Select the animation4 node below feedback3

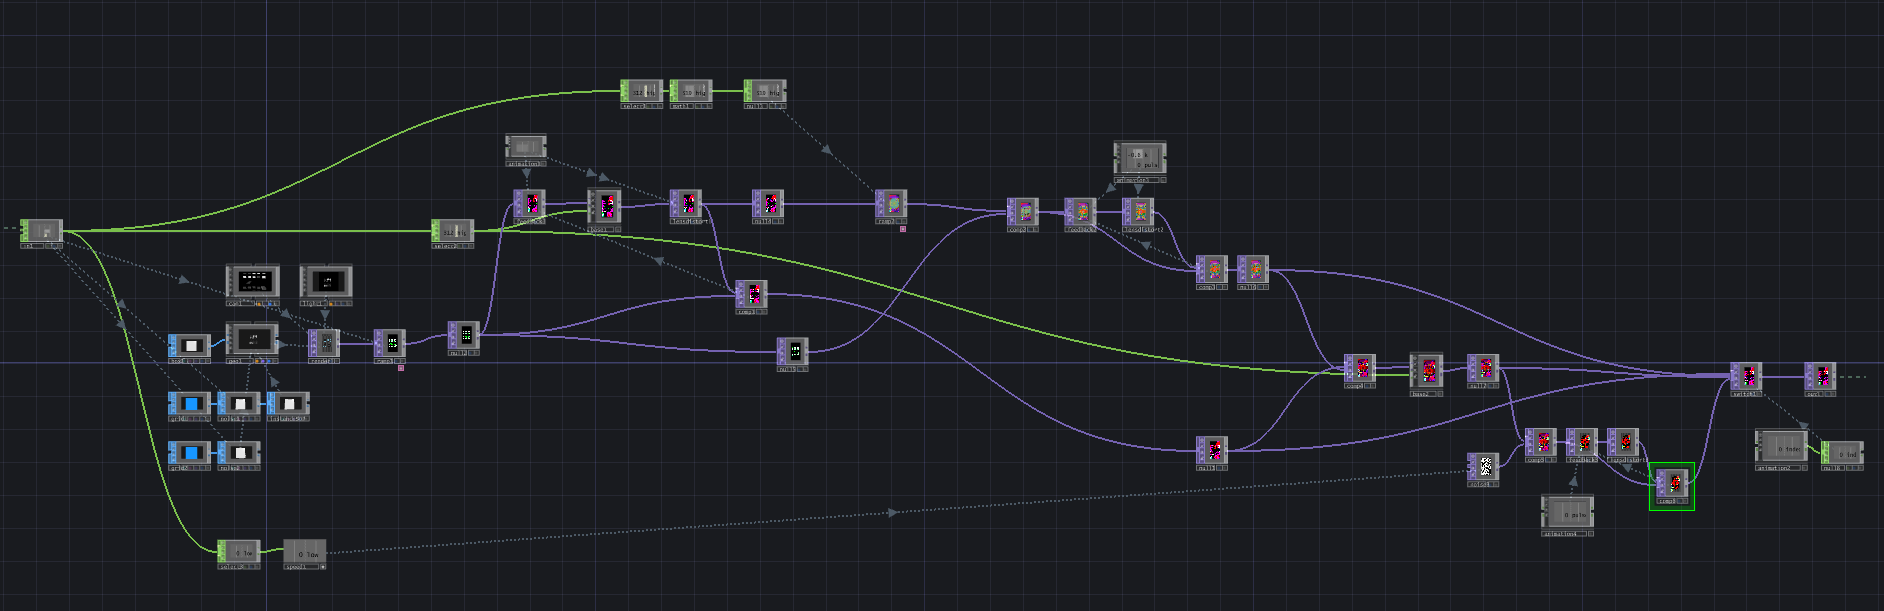coord(1567,513)
